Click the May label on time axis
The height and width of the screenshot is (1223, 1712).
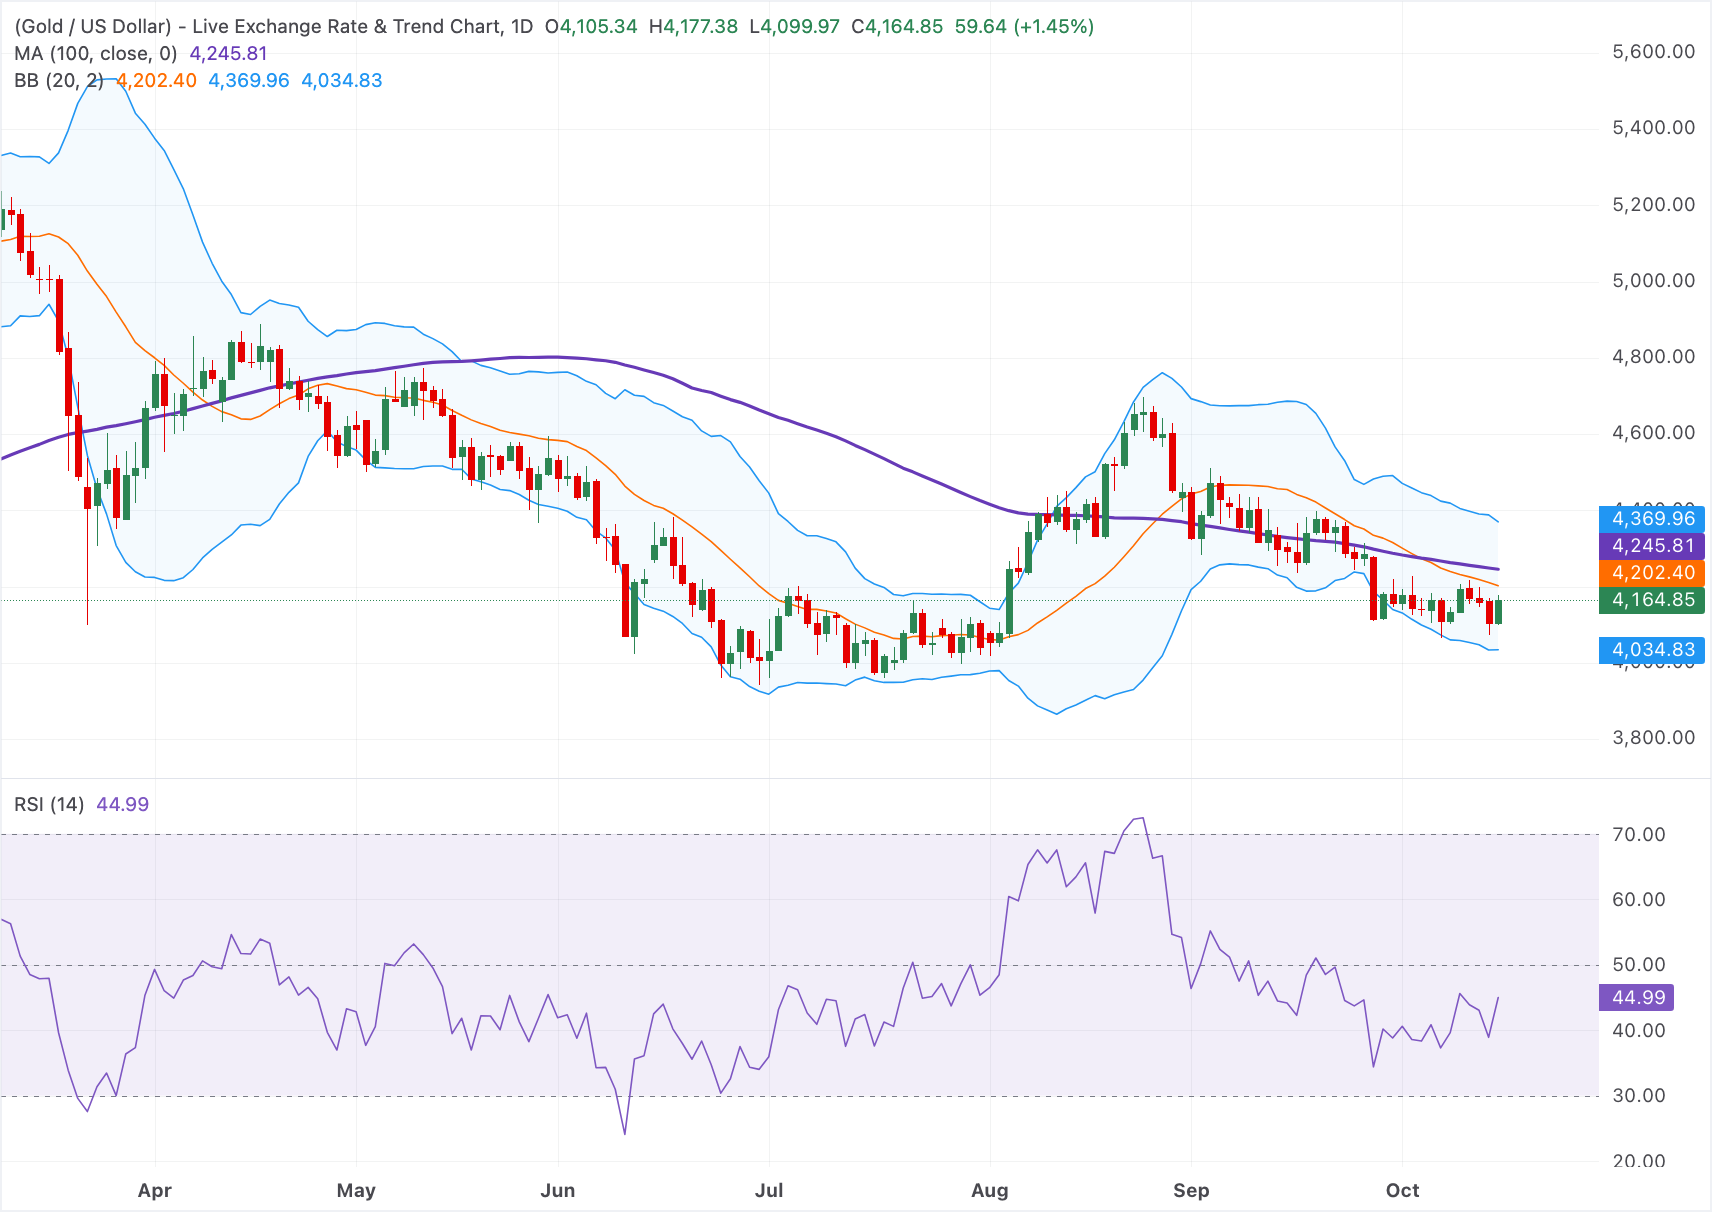[x=356, y=1190]
